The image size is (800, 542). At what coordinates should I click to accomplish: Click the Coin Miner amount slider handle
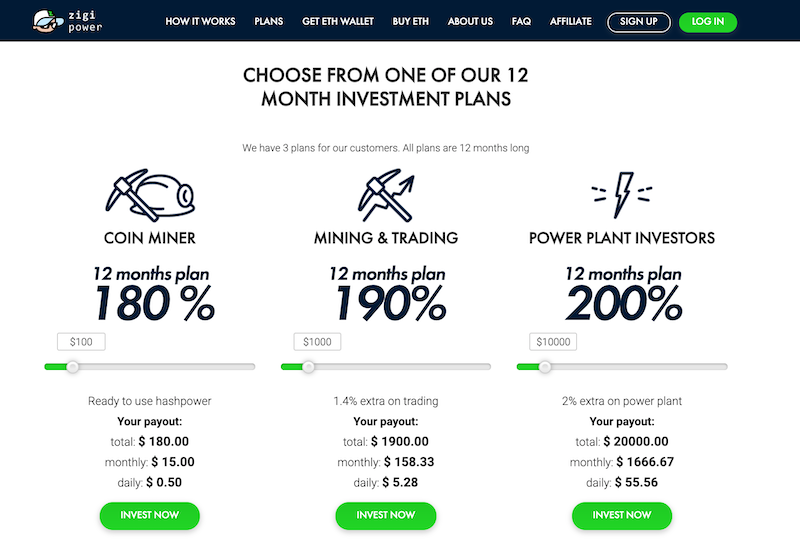tap(72, 366)
